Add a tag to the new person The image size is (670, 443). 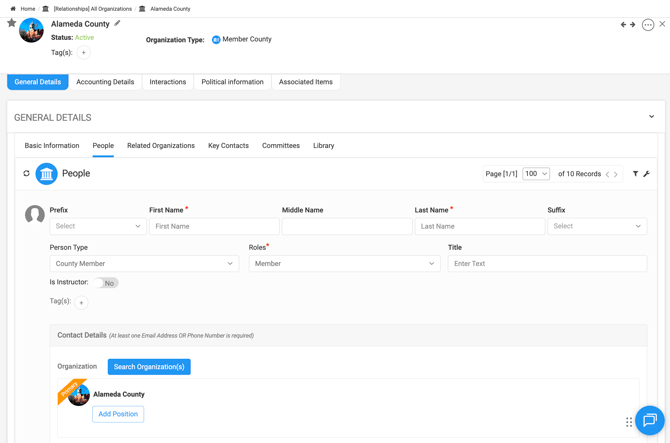pos(81,303)
